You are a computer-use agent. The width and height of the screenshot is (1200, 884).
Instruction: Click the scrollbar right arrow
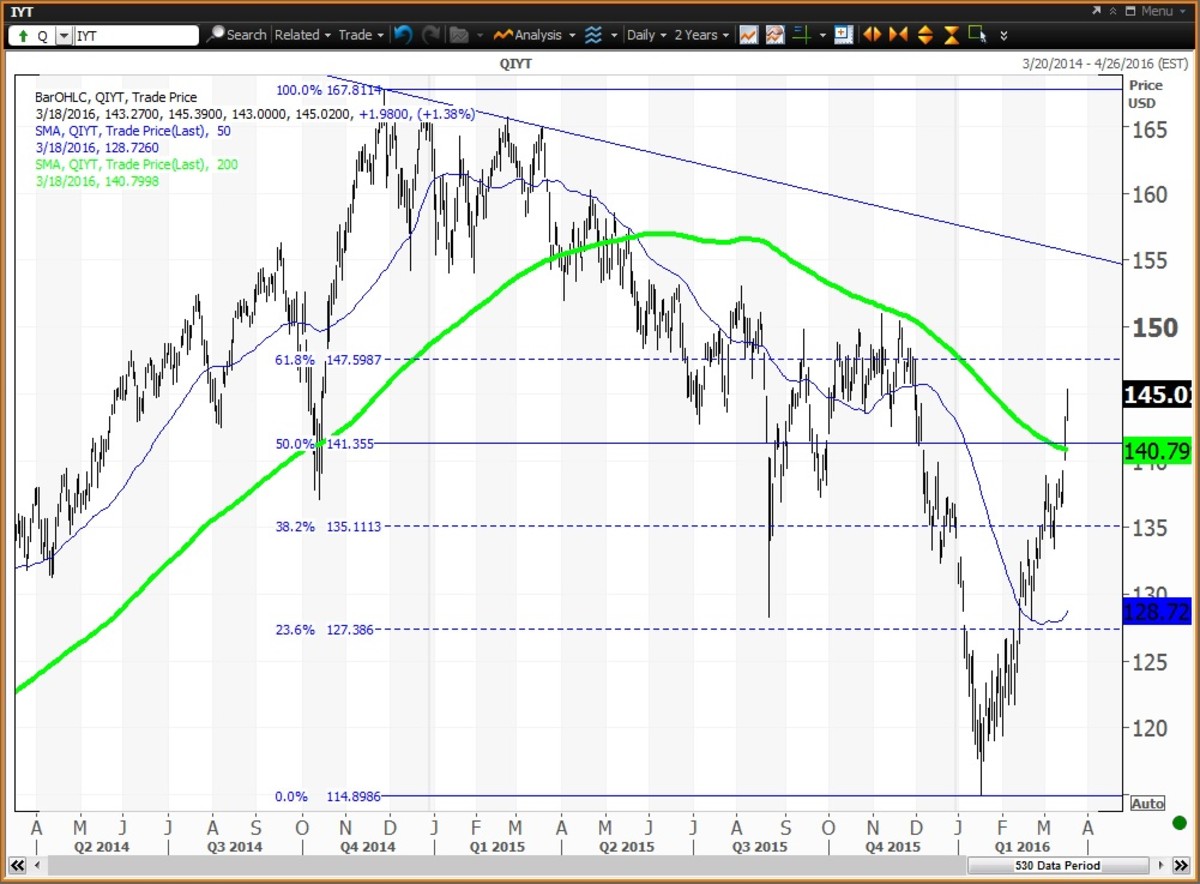tap(1160, 865)
